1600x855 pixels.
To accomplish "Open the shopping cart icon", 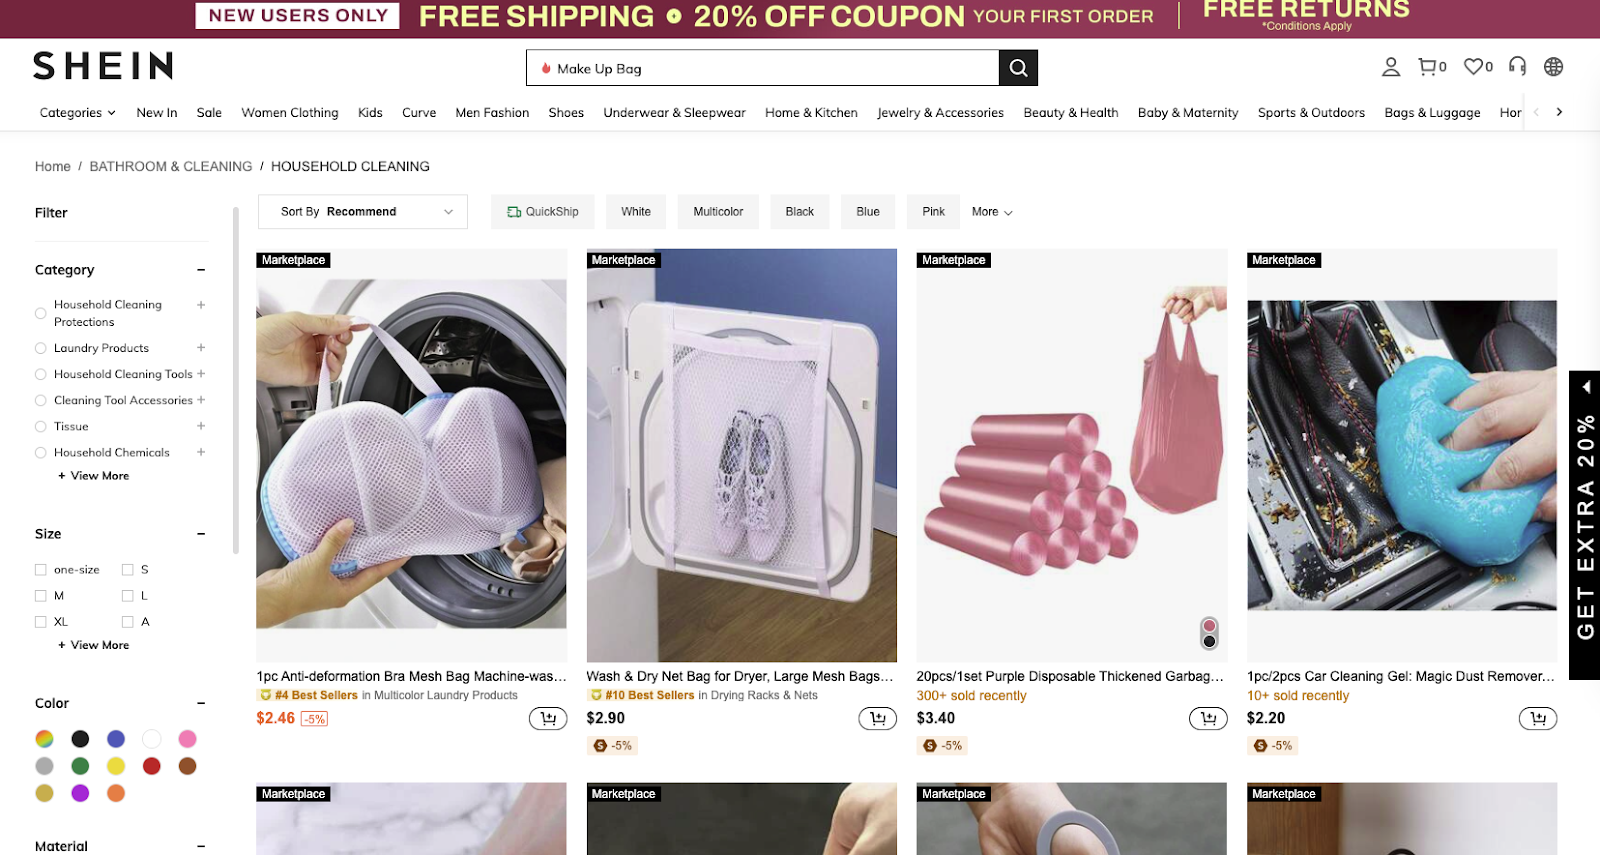I will pyautogui.click(x=1427, y=67).
